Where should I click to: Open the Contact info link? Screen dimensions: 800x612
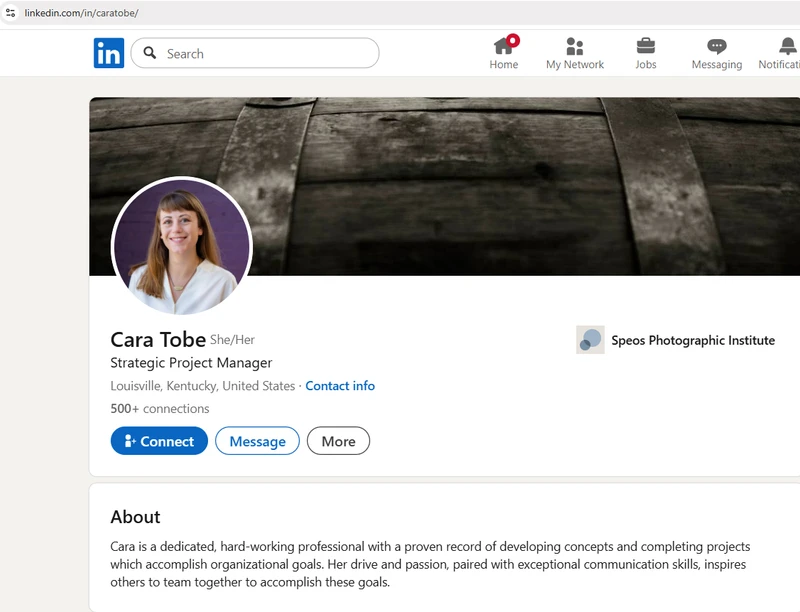click(x=340, y=386)
